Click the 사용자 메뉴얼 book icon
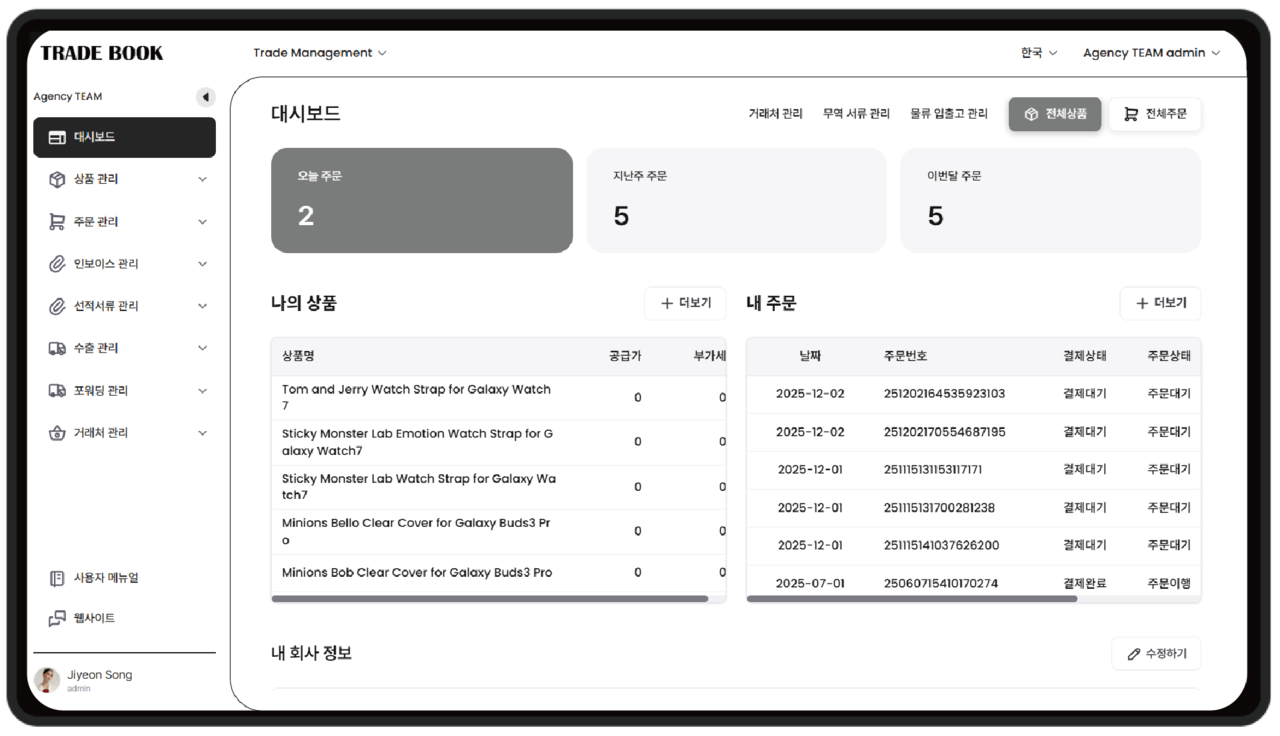 (57, 578)
